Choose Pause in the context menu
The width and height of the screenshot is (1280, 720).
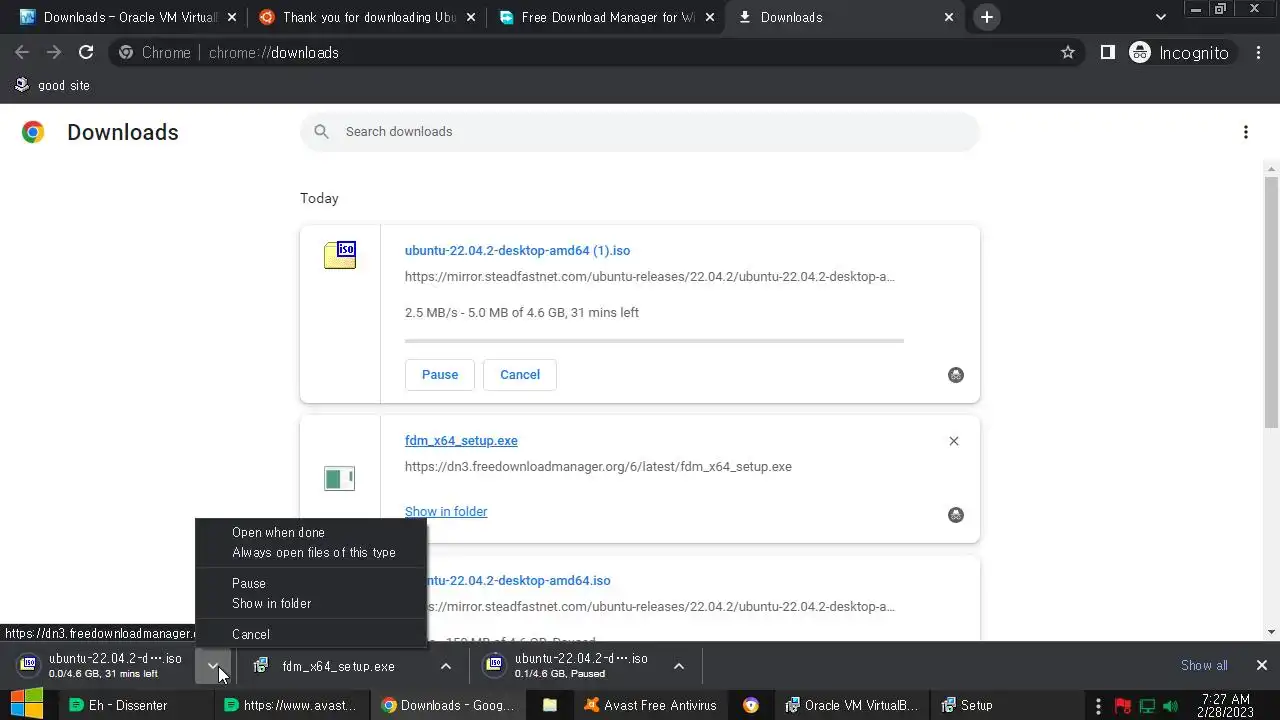pyautogui.click(x=249, y=583)
